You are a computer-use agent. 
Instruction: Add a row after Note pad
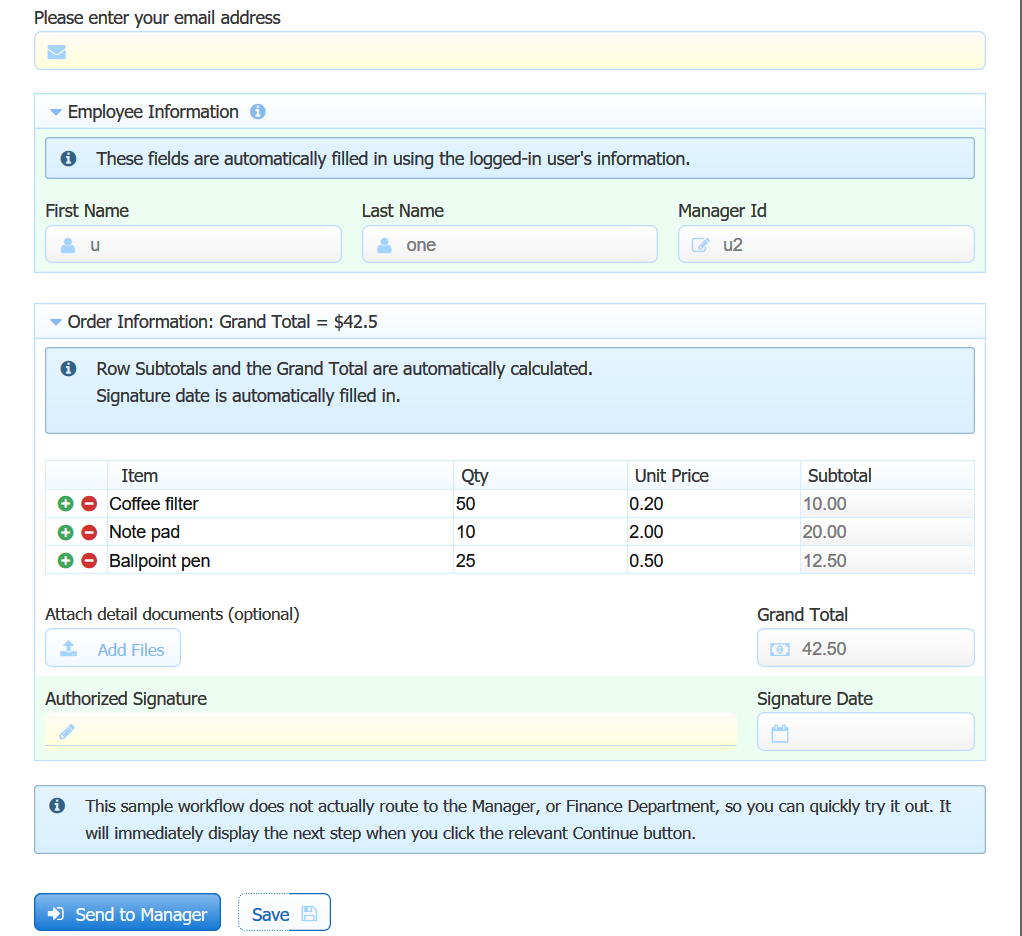click(x=66, y=533)
